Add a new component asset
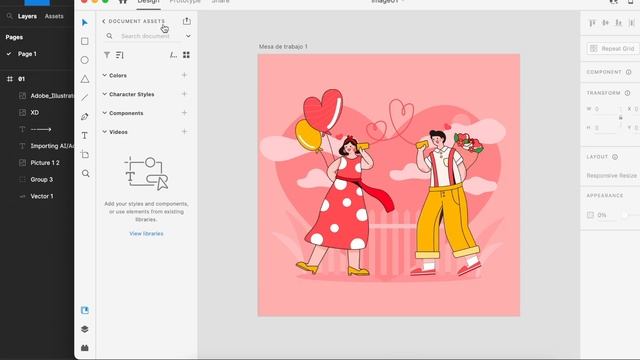The height and width of the screenshot is (360, 640). (184, 113)
